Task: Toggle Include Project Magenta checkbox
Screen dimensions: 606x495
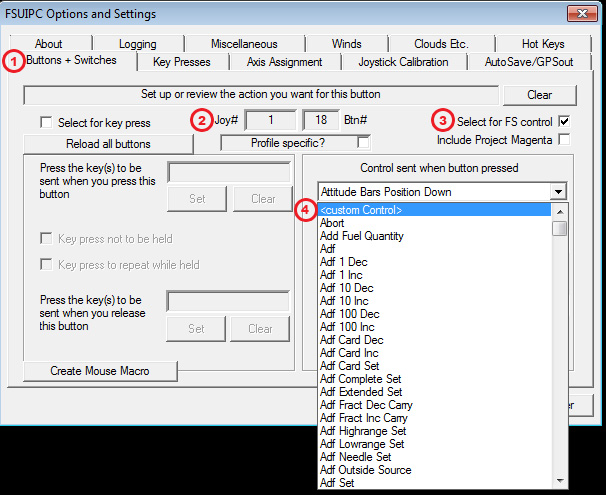Action: click(x=564, y=139)
